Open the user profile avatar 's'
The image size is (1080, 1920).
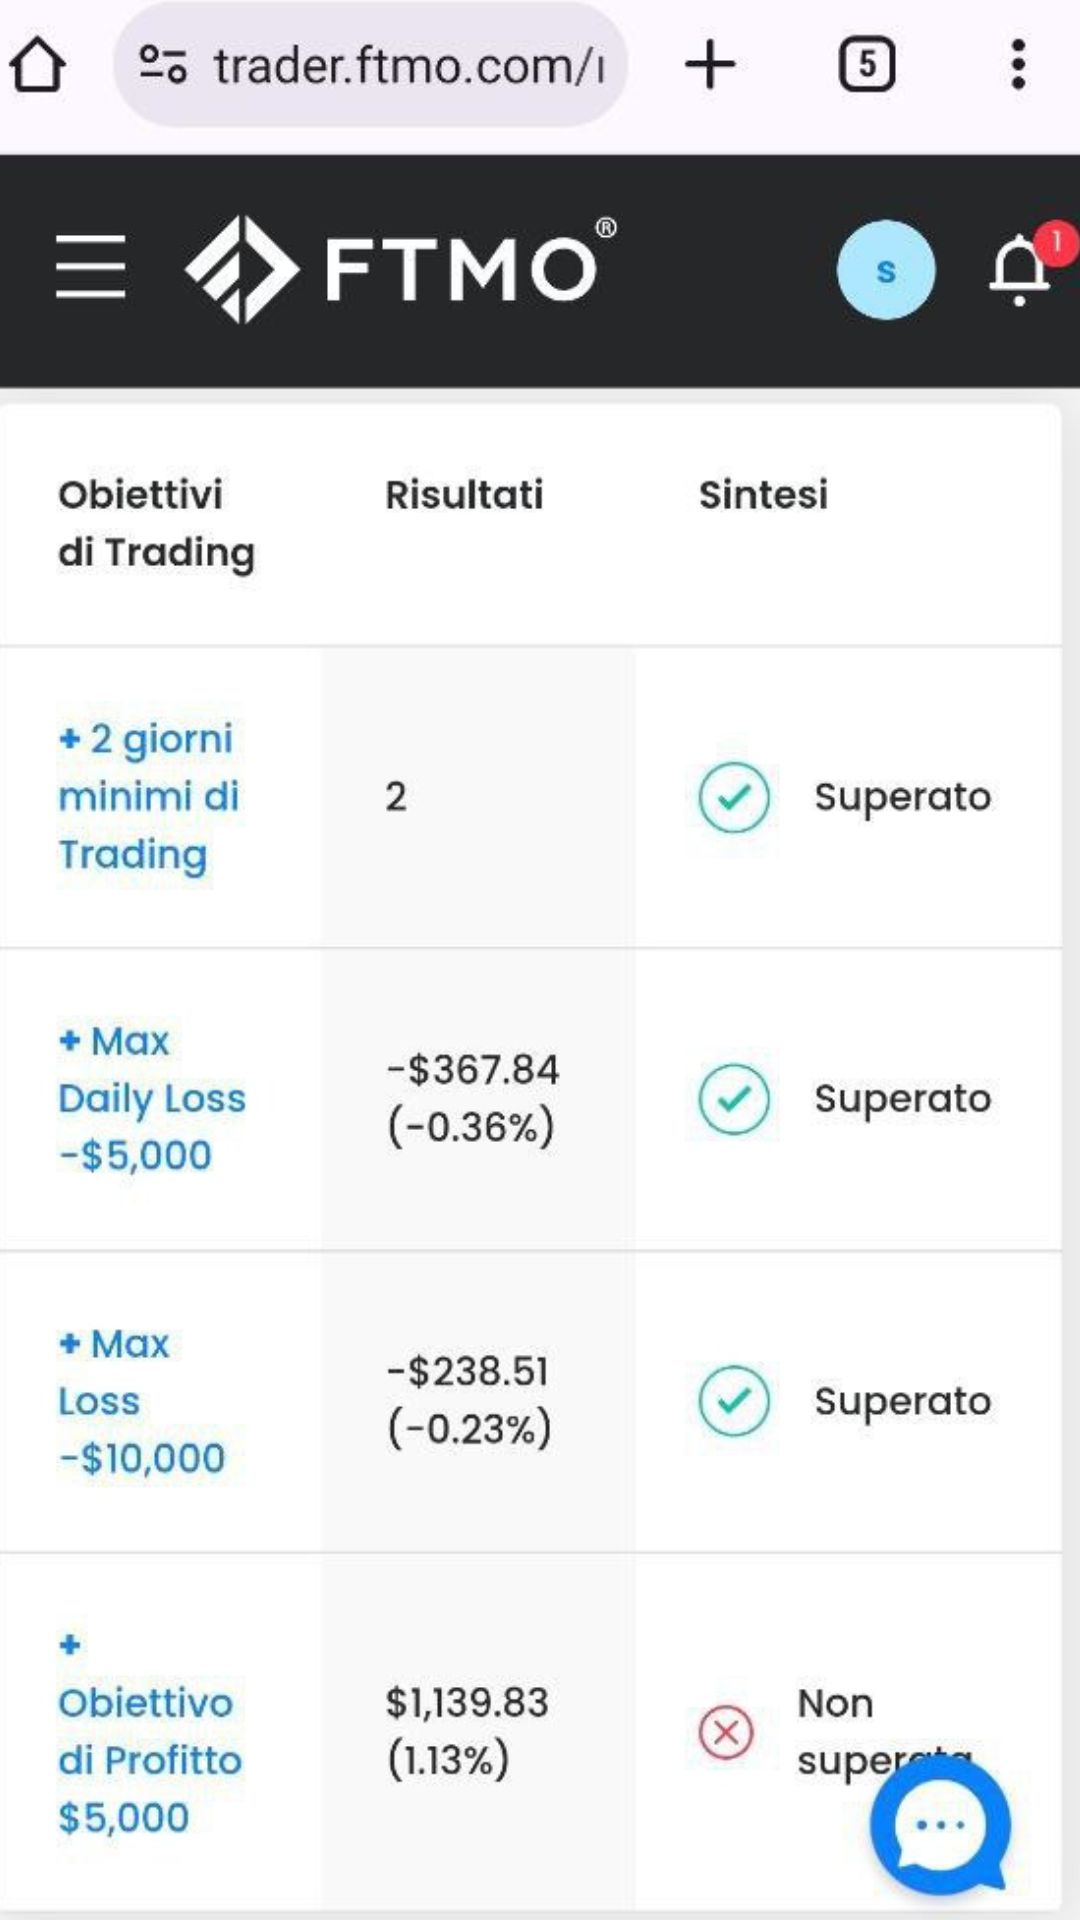pos(886,270)
